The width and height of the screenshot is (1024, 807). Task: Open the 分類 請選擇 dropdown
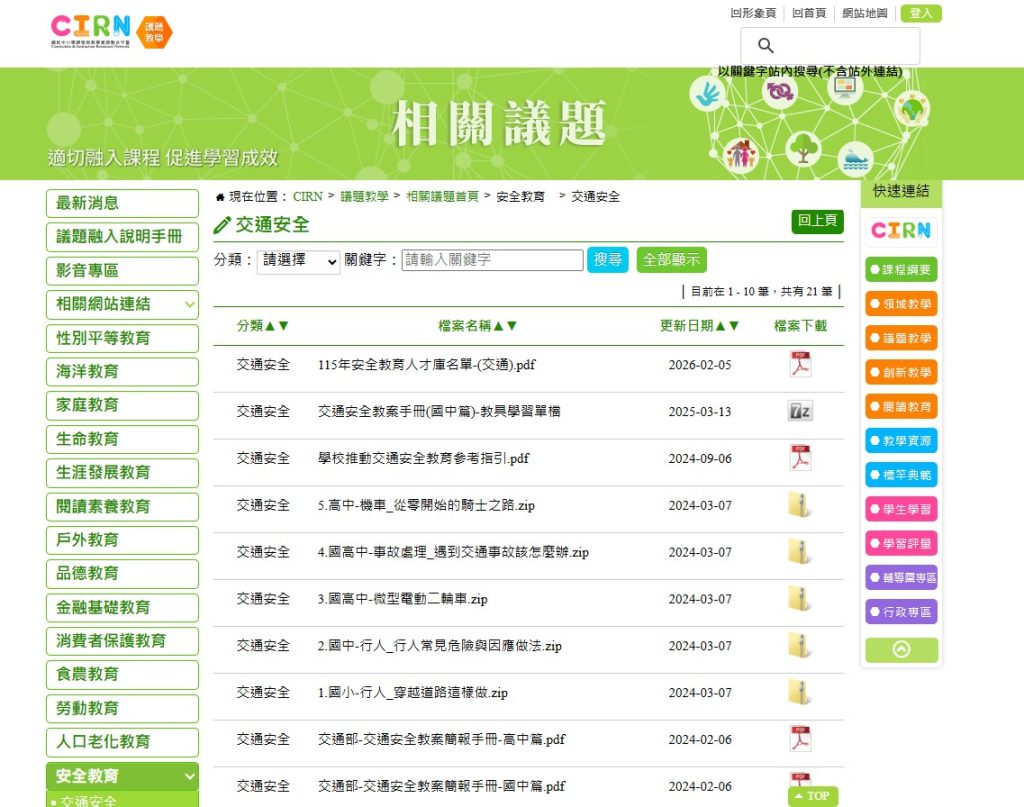[298, 261]
